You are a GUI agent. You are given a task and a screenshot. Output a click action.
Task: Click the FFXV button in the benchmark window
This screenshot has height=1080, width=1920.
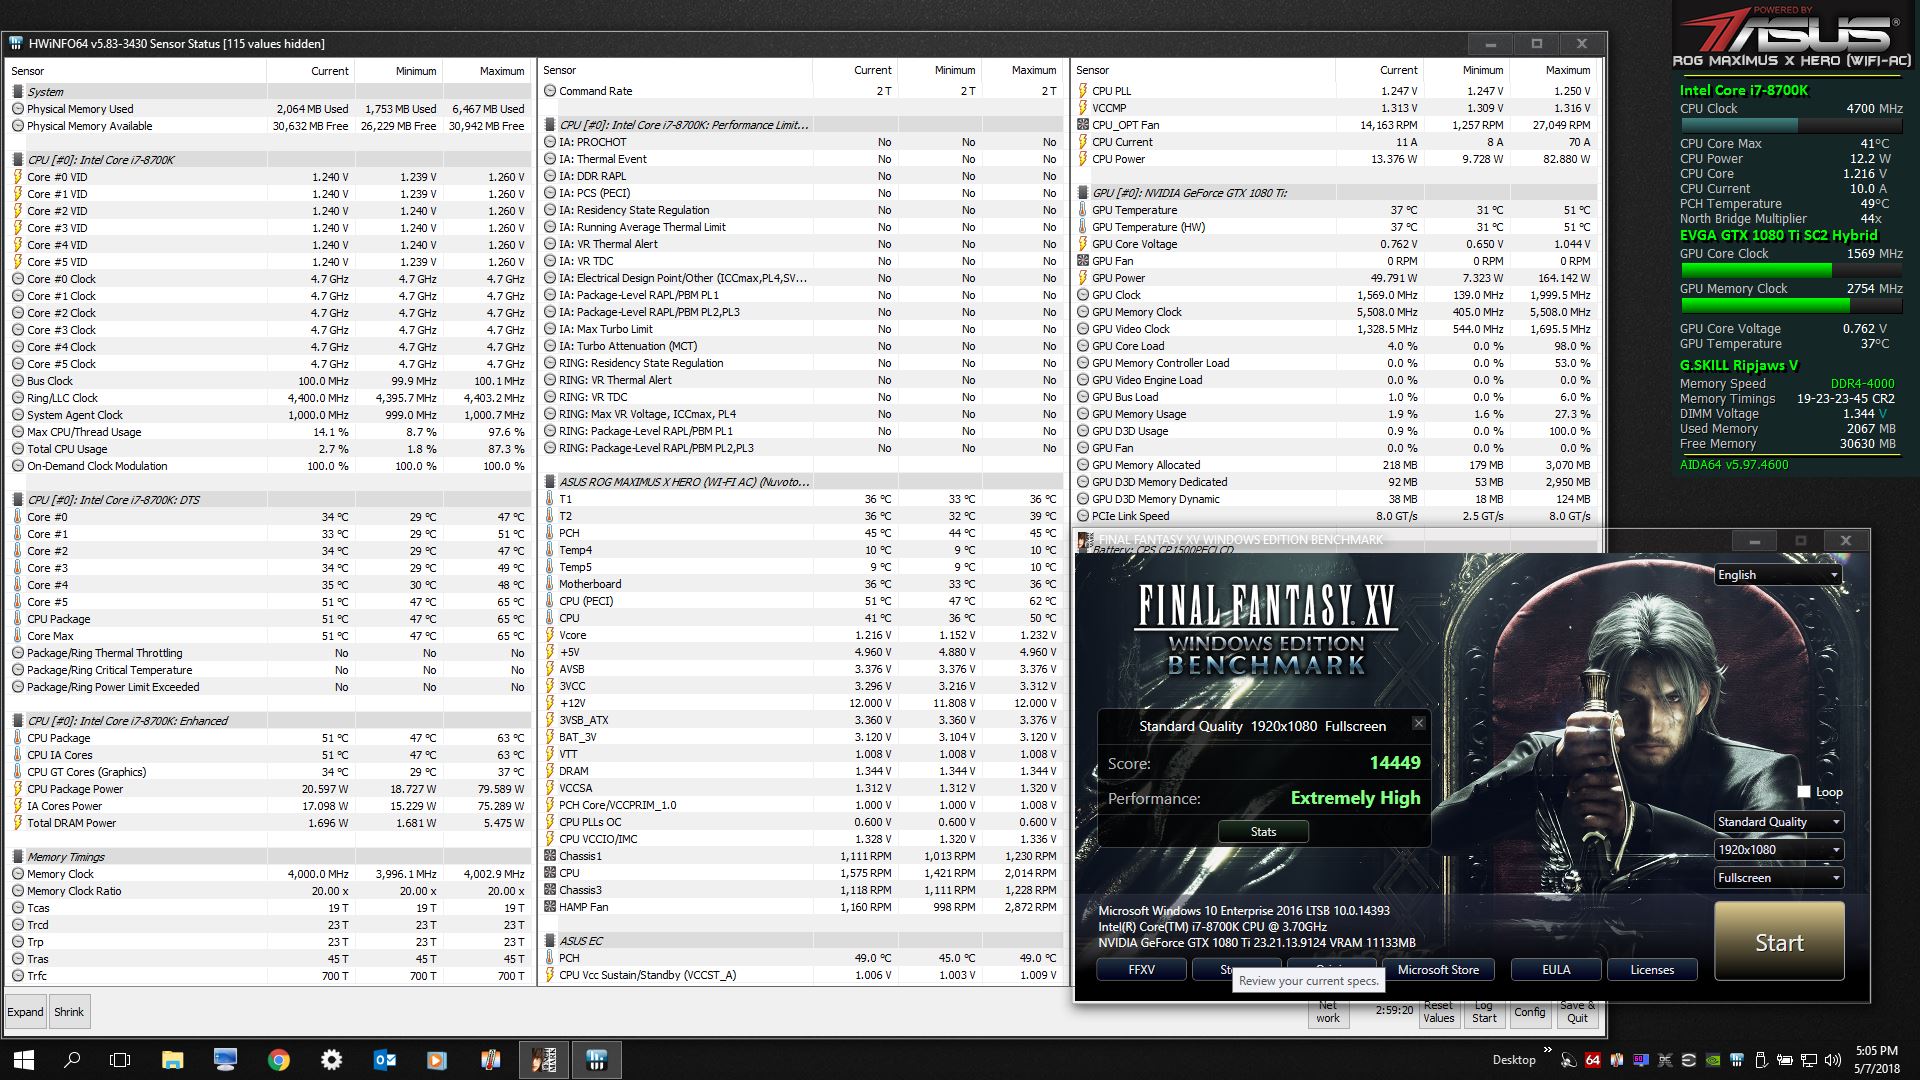tap(1141, 970)
